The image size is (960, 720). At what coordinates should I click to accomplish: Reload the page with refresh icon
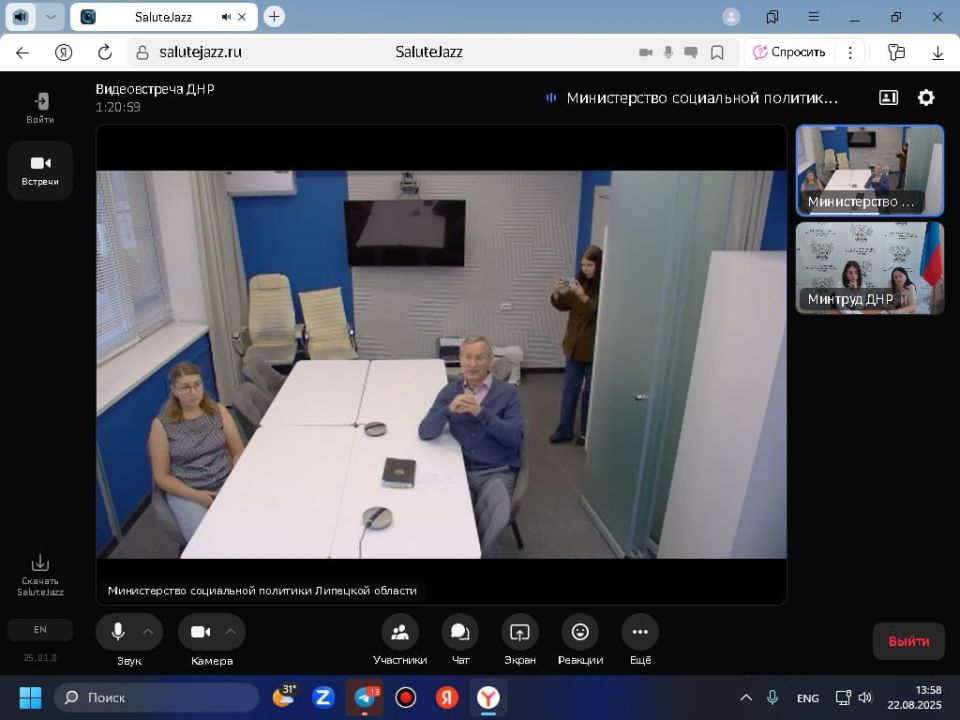(105, 53)
